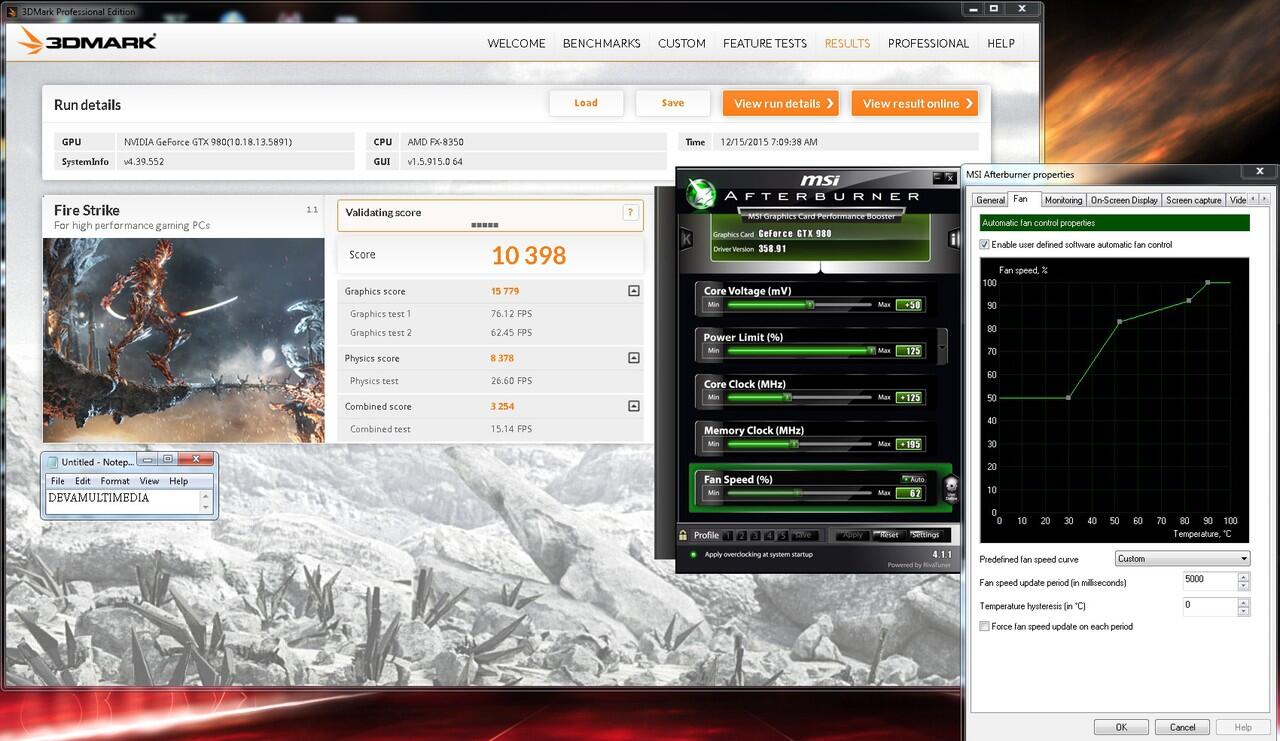Screen dimensions: 1280x741
Task: Open the BENCHMARKS tab in 3DMark
Action: 601,43
